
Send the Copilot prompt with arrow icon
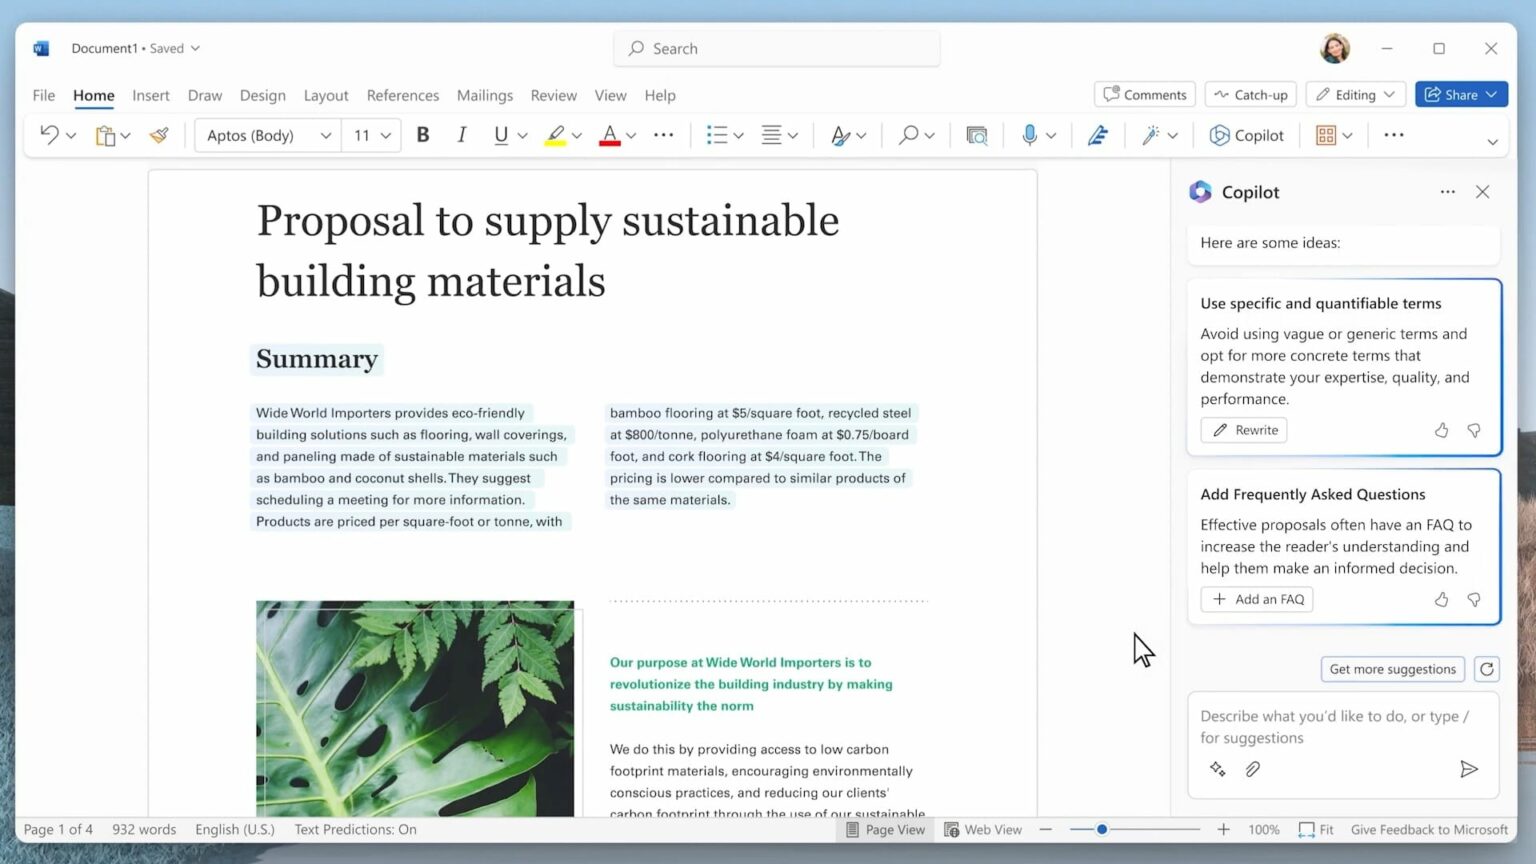pos(1468,769)
